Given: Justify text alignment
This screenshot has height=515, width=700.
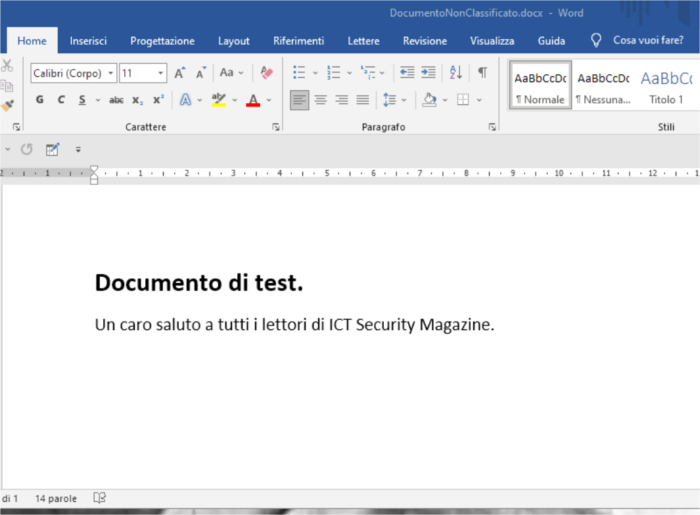Looking at the screenshot, I should 362,100.
